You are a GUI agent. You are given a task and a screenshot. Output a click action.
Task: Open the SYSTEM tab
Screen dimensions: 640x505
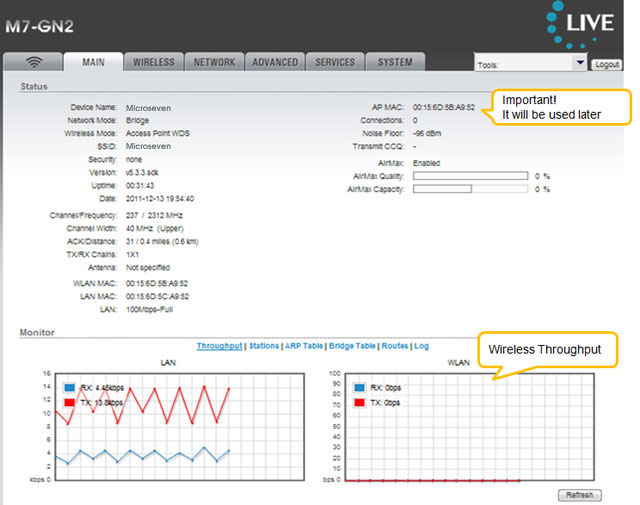[395, 62]
